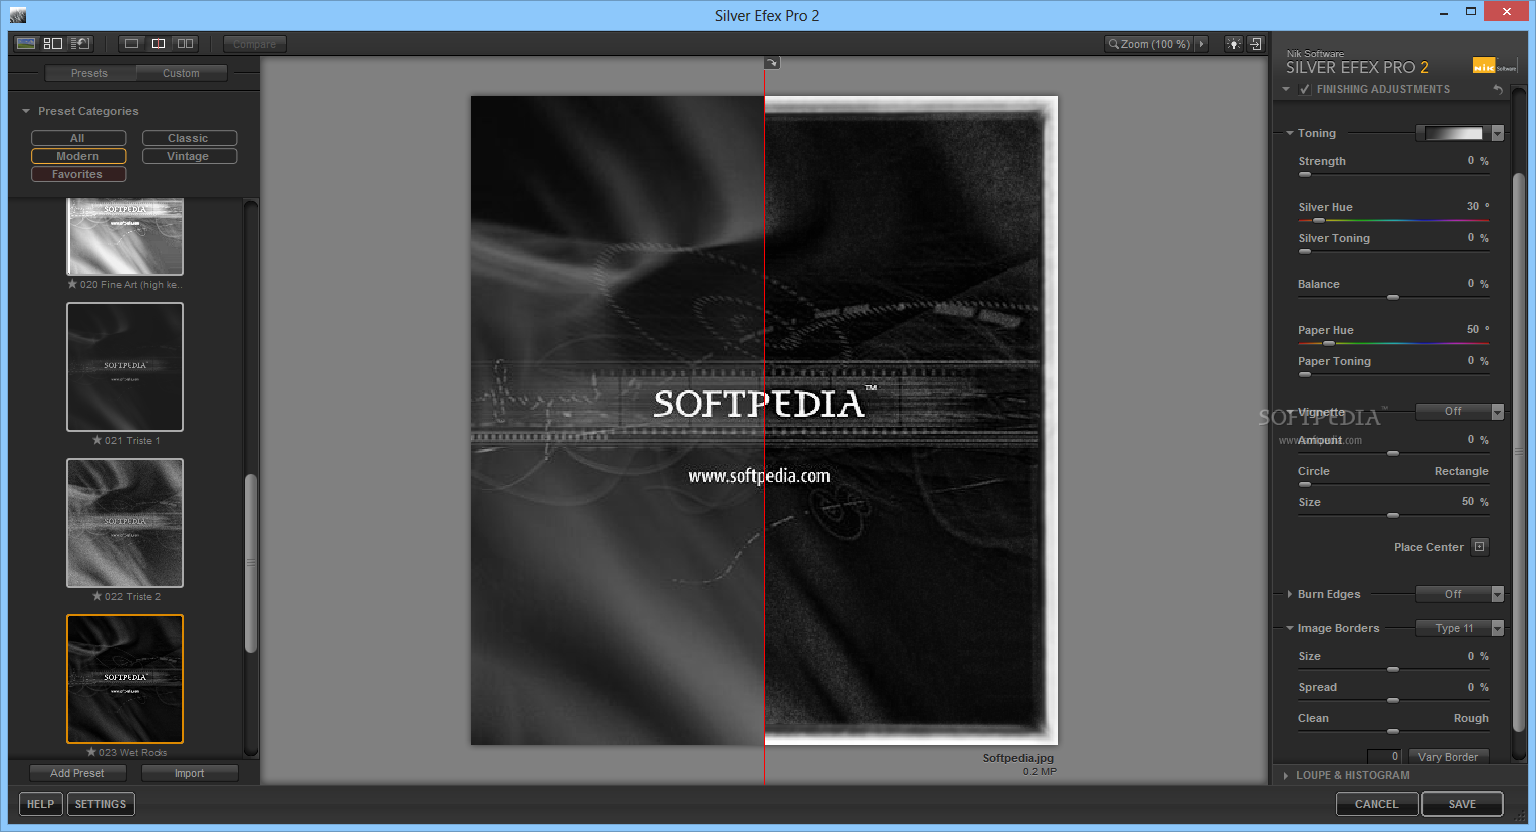Adjust toning Balance slider
The width and height of the screenshot is (1536, 832).
coord(1393,297)
